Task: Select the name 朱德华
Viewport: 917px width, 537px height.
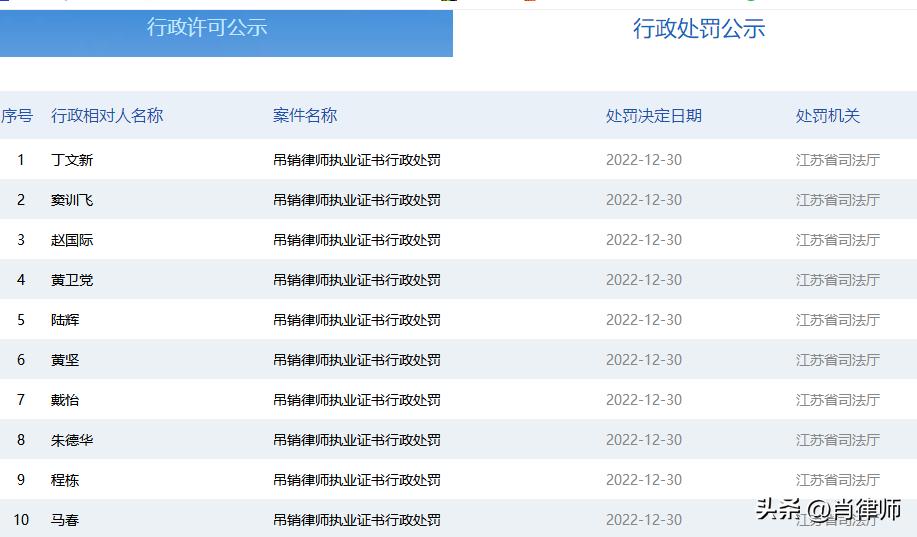Action: pyautogui.click(x=72, y=440)
